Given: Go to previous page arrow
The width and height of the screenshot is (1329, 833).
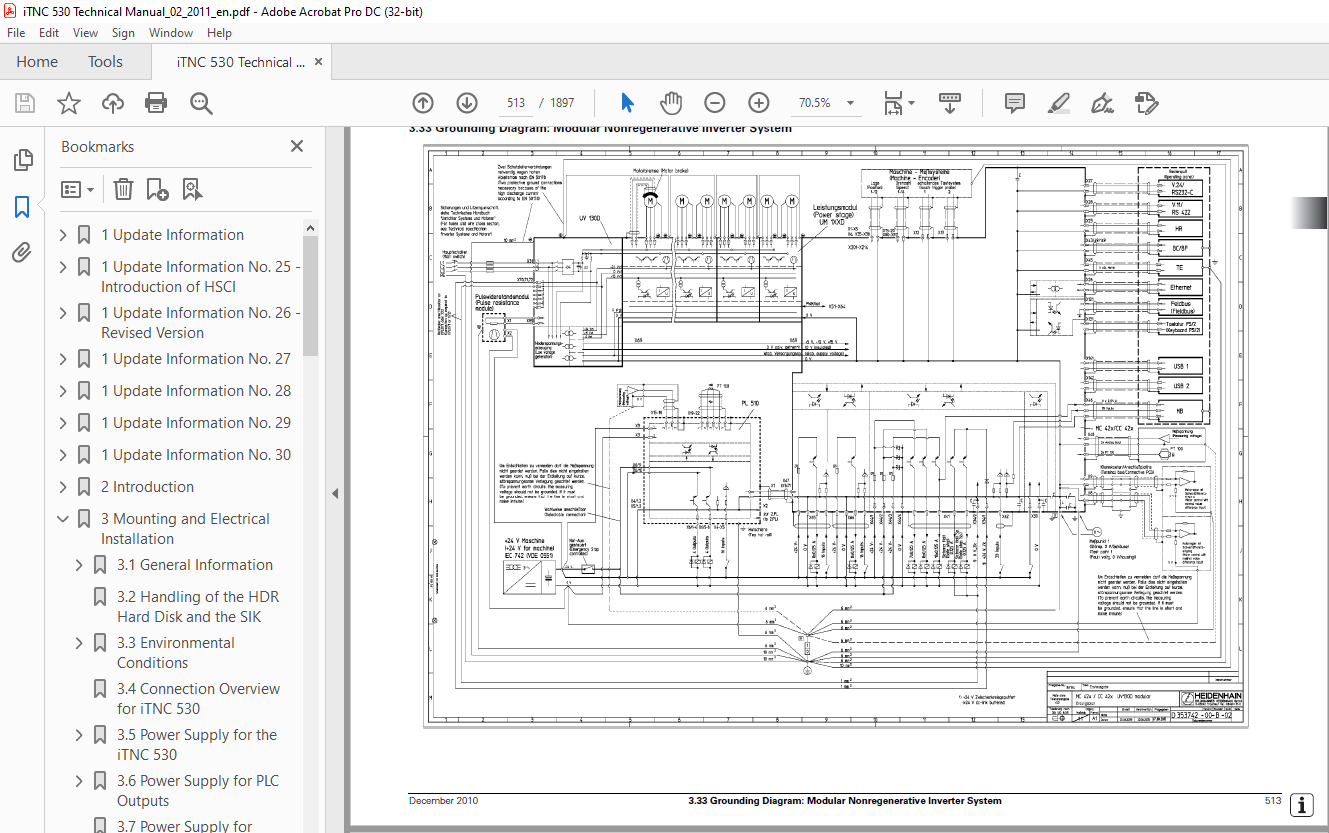Looking at the screenshot, I should [x=423, y=103].
